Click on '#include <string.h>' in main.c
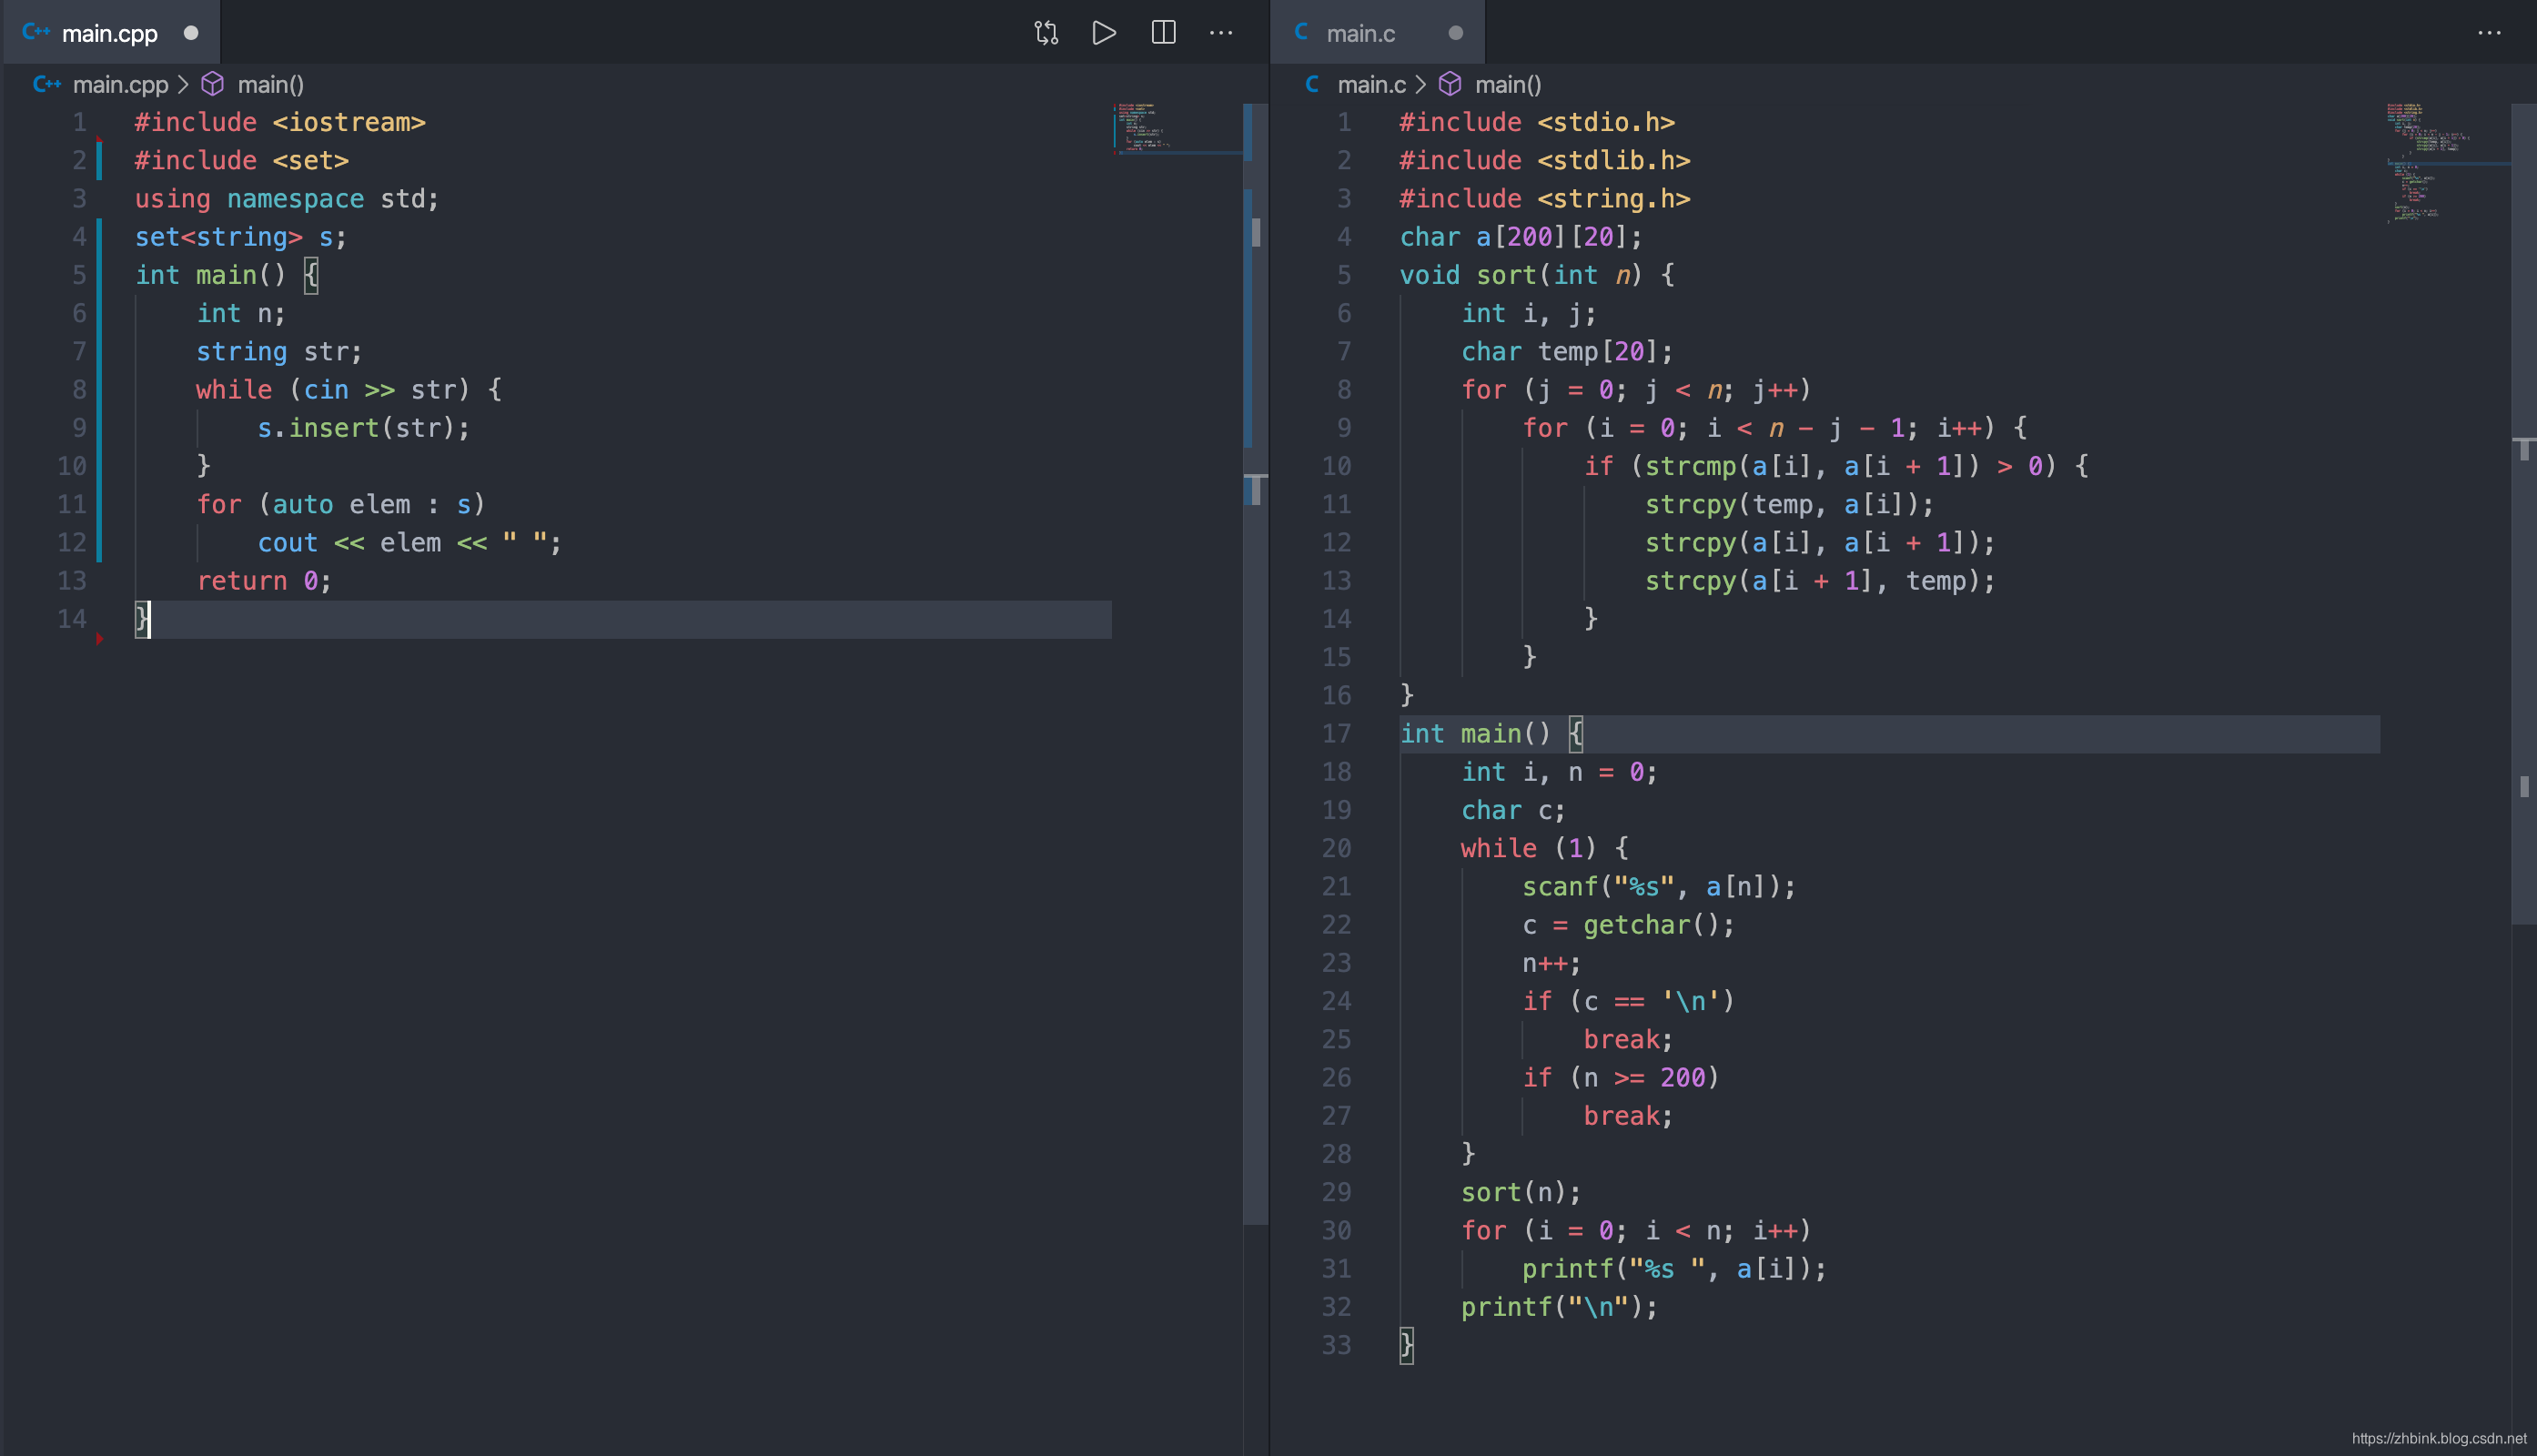The height and width of the screenshot is (1456, 2537). pos(1545,199)
